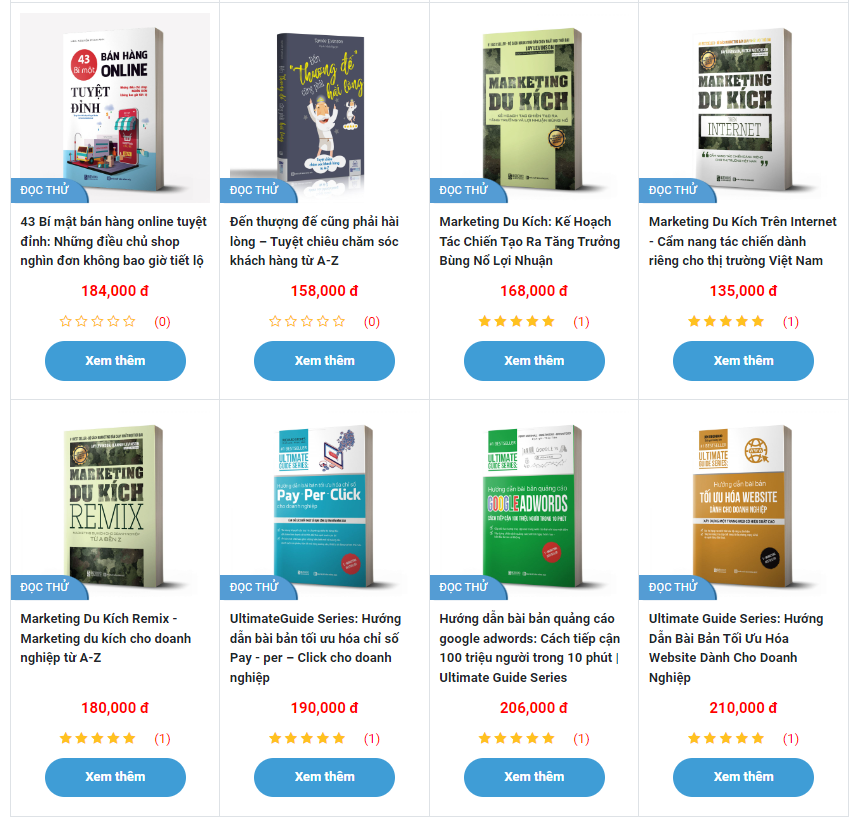
Task: Click Xem thêm under the 206,000 đ book
Action: pyautogui.click(x=534, y=777)
